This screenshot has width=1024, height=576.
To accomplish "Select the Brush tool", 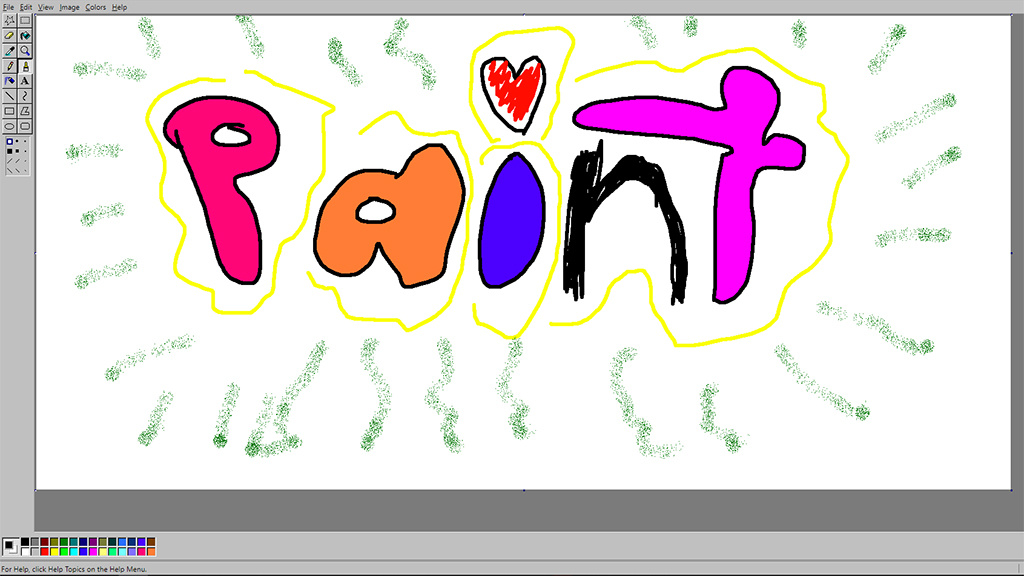I will tap(24, 65).
